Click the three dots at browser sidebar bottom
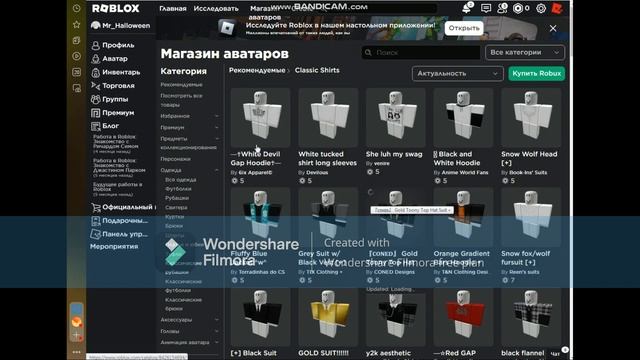The height and width of the screenshot is (360, 640). [x=76, y=351]
